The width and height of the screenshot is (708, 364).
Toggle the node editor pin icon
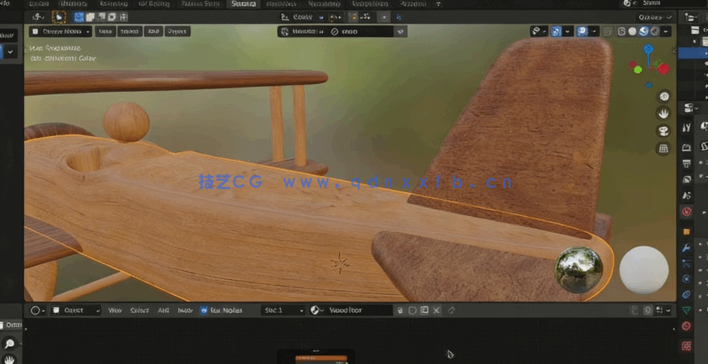452,310
